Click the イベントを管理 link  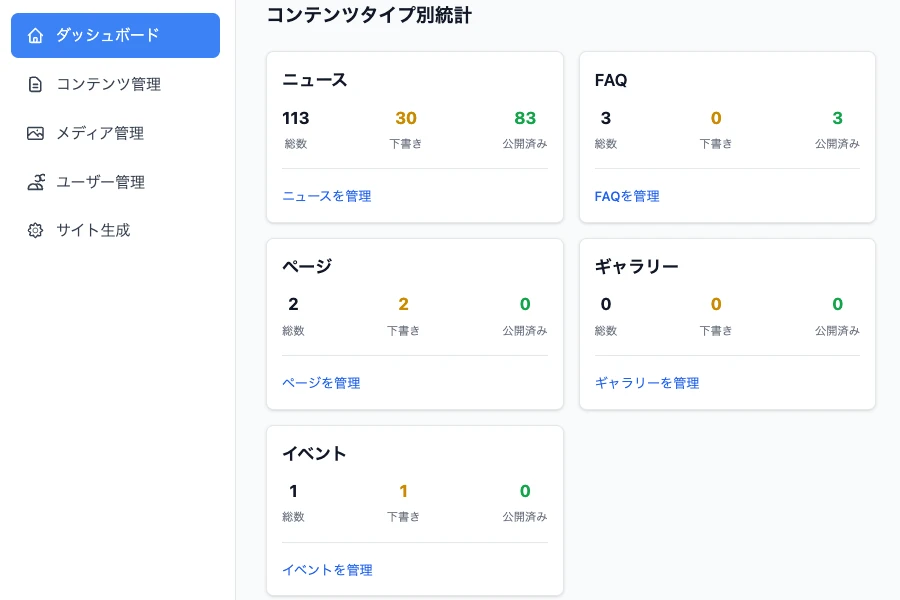pyautogui.click(x=327, y=570)
